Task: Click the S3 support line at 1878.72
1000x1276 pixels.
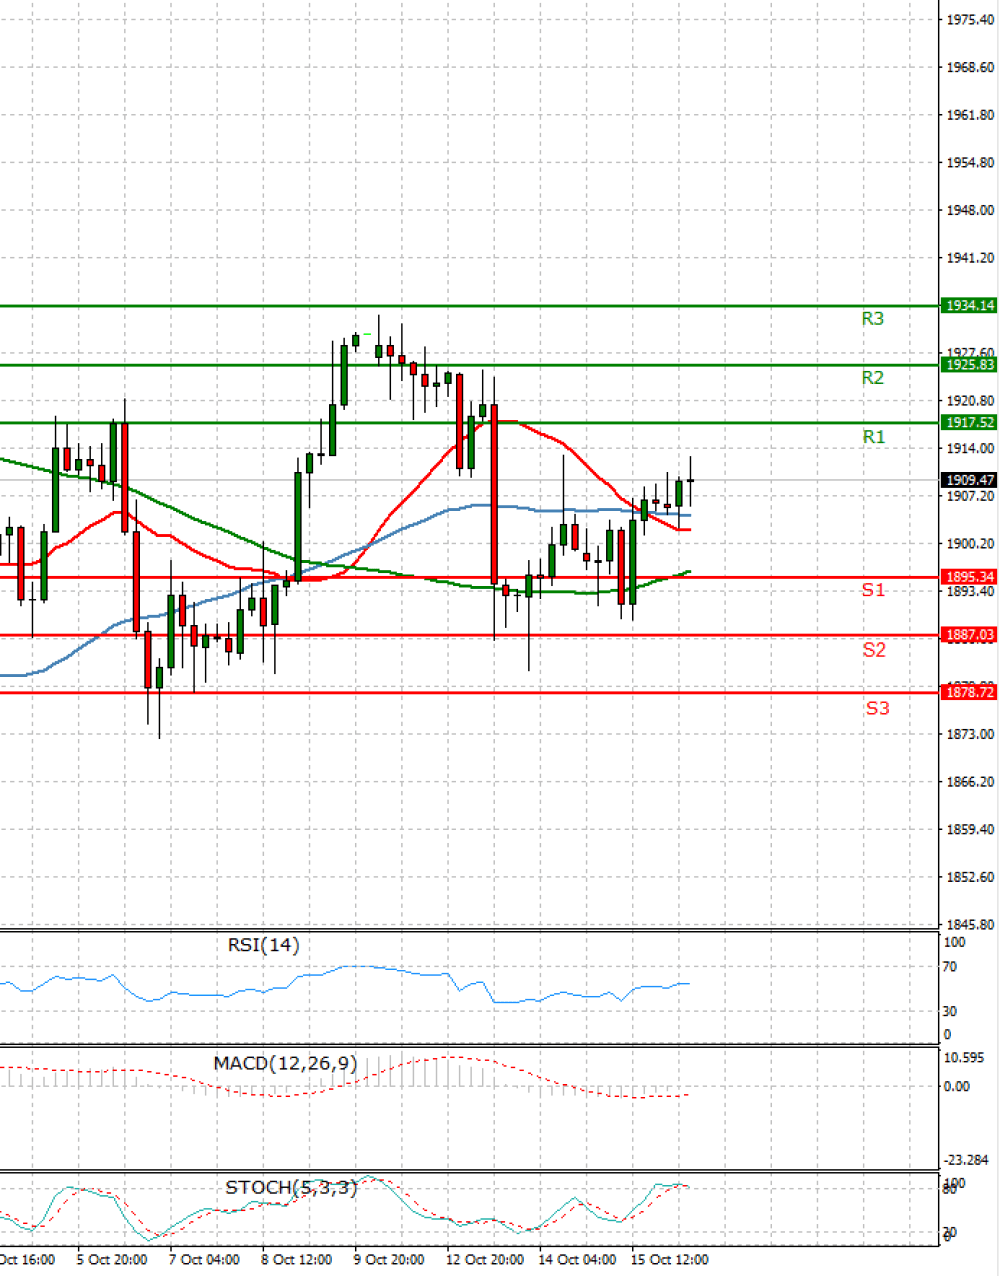Action: tap(470, 693)
